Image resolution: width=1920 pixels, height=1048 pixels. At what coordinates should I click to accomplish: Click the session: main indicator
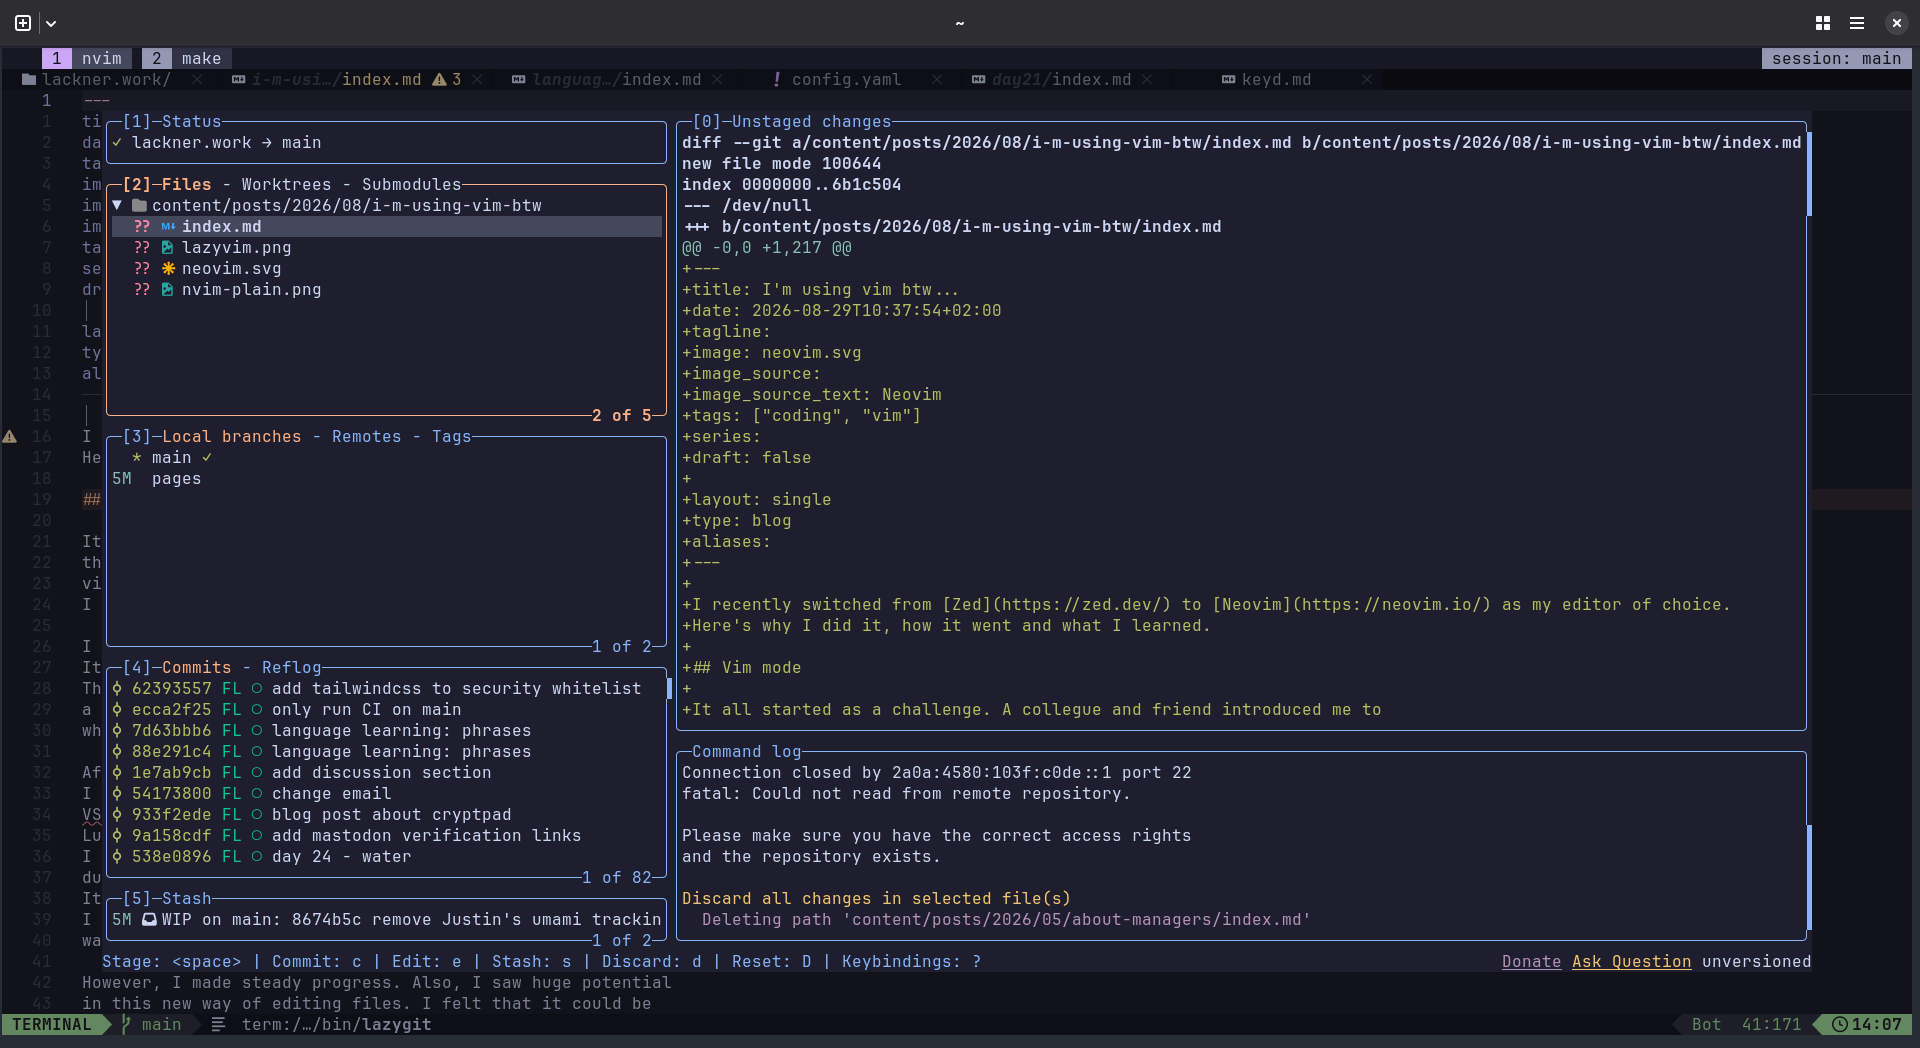(1836, 58)
